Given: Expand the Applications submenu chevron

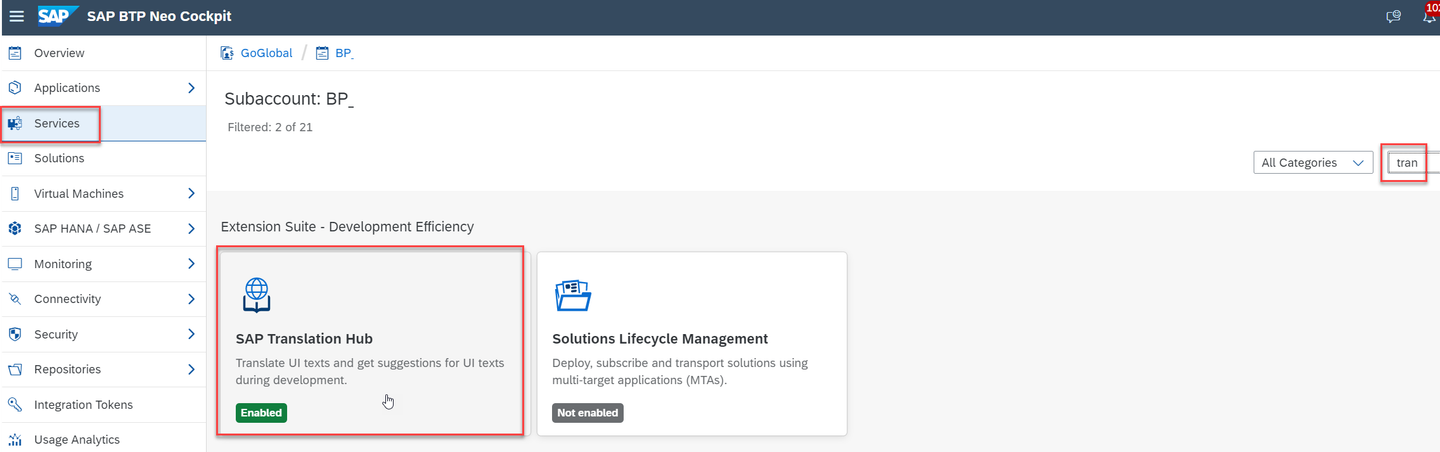Looking at the screenshot, I should [191, 88].
